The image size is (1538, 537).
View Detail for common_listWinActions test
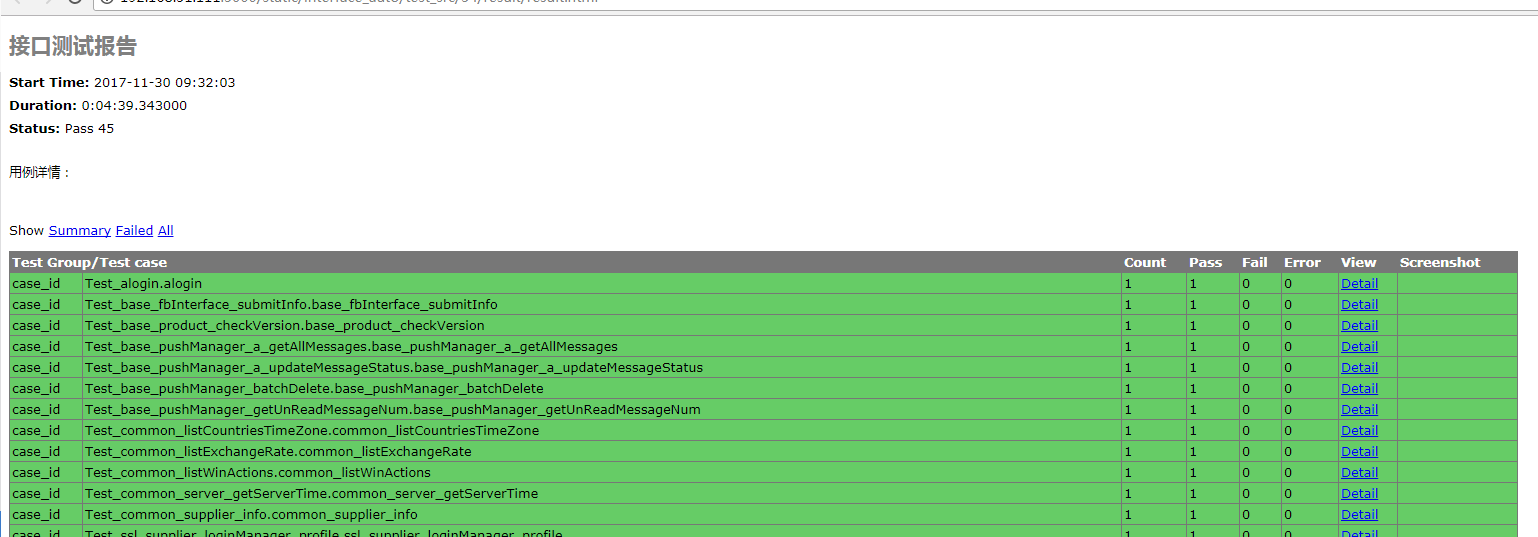(1359, 472)
